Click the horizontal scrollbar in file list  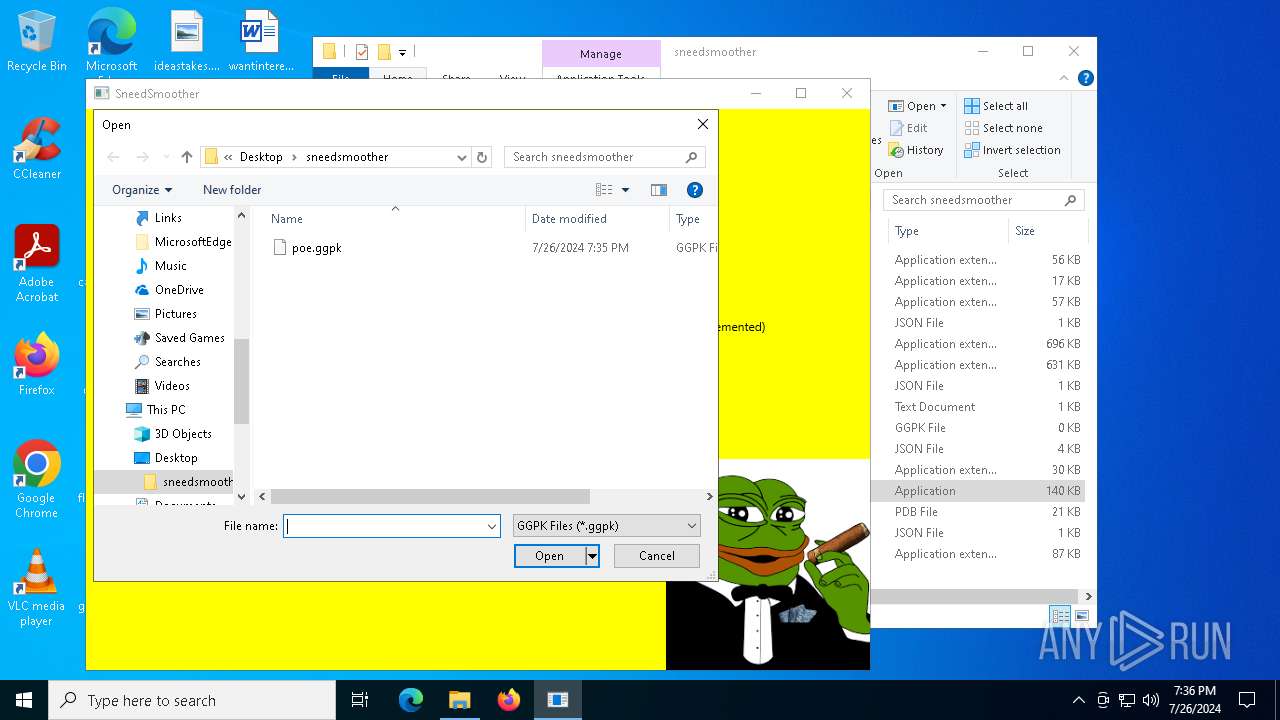pos(430,497)
